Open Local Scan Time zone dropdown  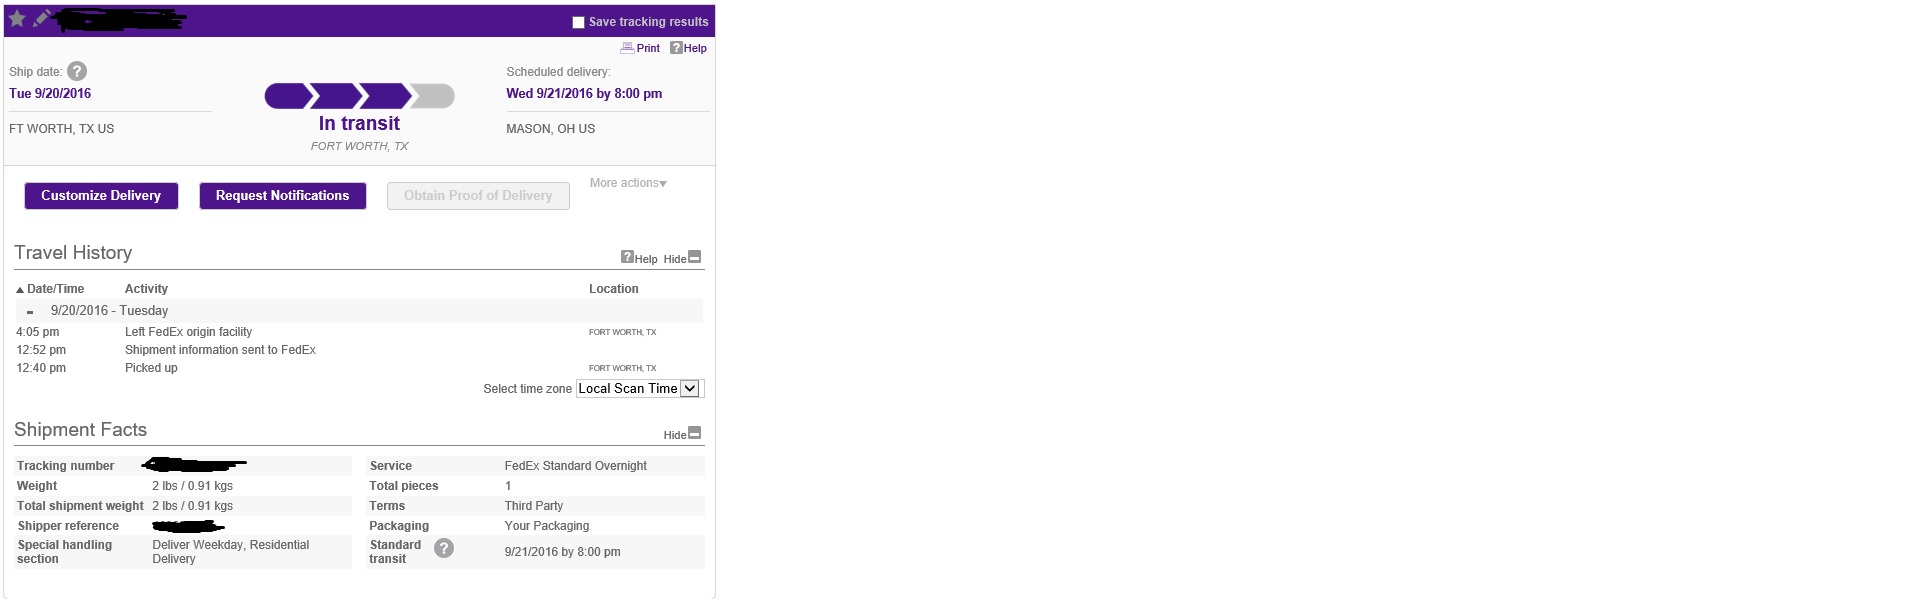[640, 389]
